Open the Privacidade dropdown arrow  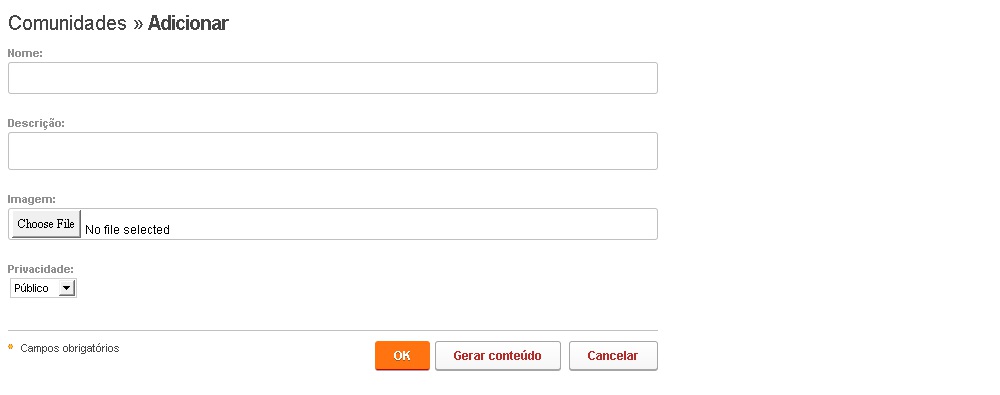(x=66, y=288)
